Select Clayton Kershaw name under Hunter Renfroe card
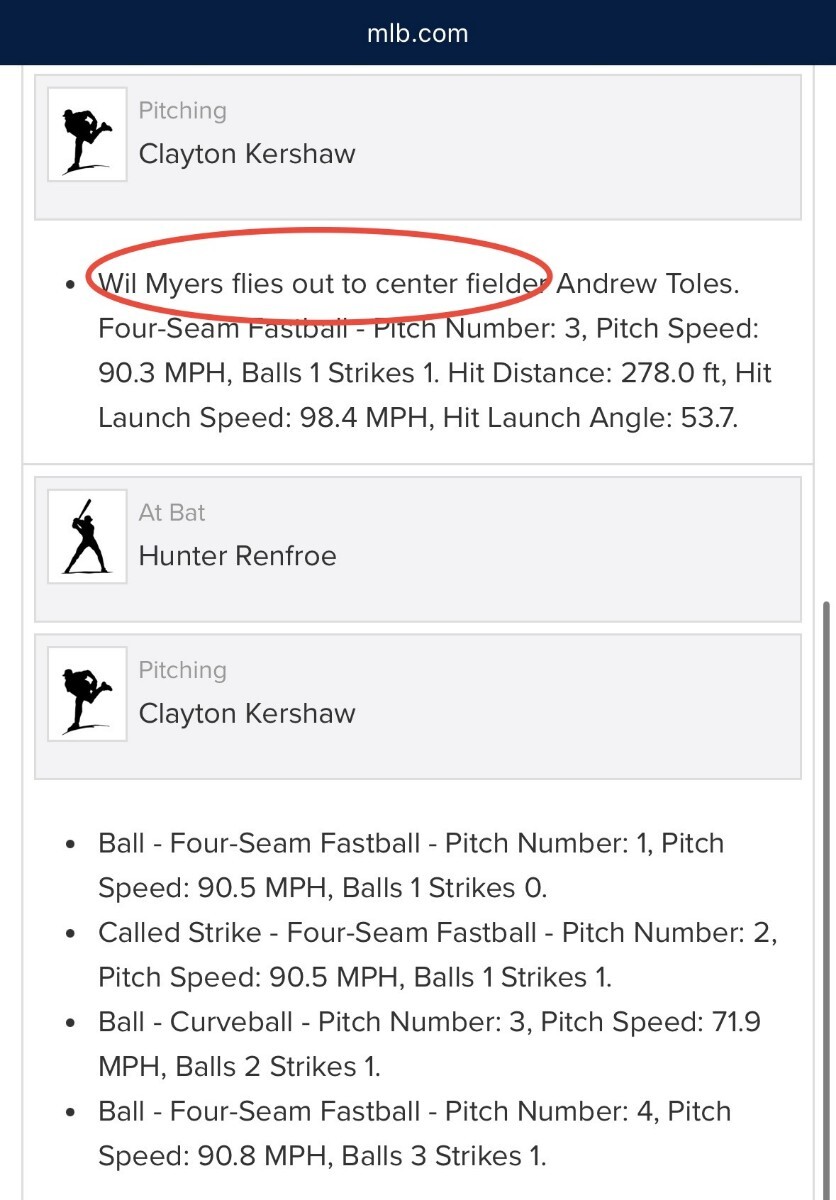836x1200 pixels. 247,714
